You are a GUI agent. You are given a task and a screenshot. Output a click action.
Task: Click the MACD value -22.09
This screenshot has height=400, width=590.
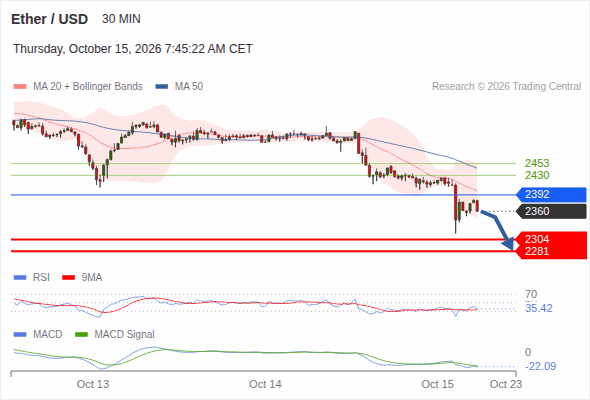point(540,367)
